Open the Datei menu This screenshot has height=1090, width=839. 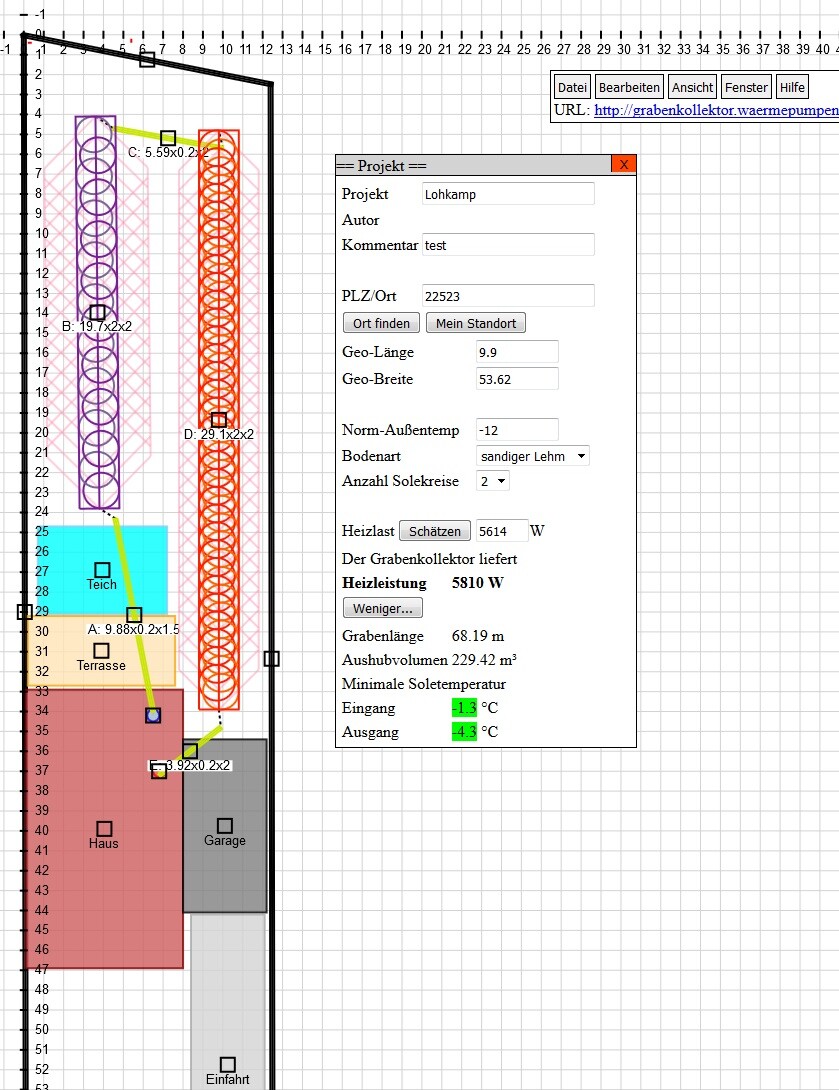(573, 87)
